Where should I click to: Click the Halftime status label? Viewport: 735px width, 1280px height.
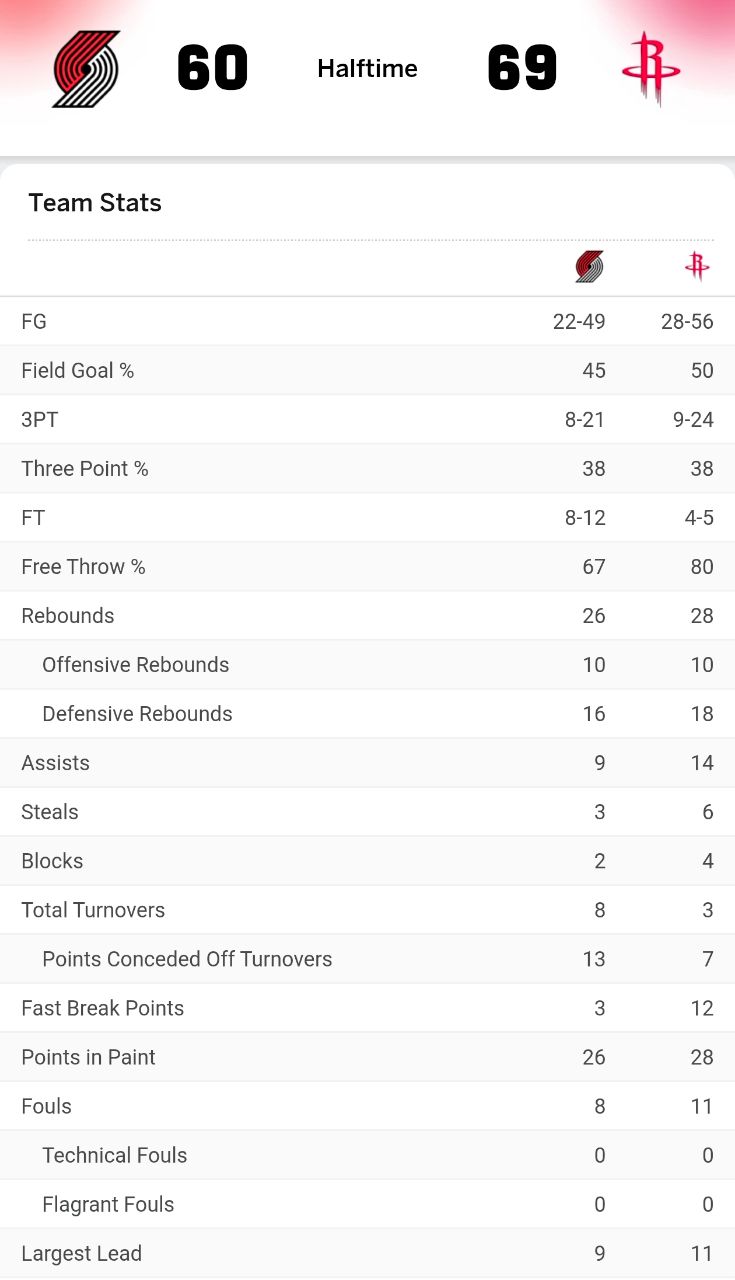(367, 68)
